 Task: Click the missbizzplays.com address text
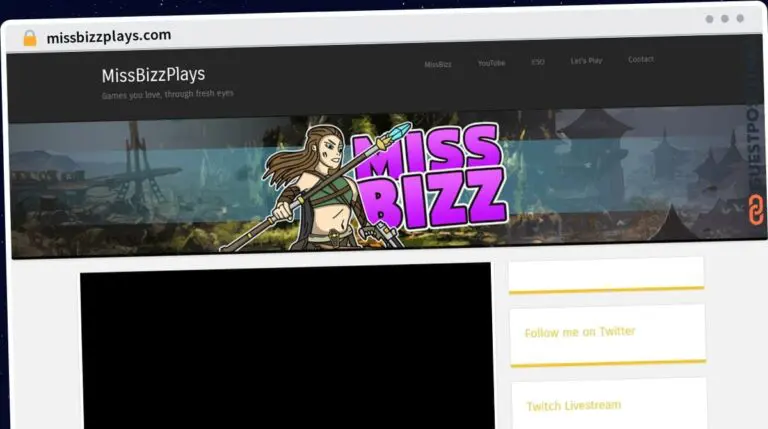pyautogui.click(x=109, y=36)
